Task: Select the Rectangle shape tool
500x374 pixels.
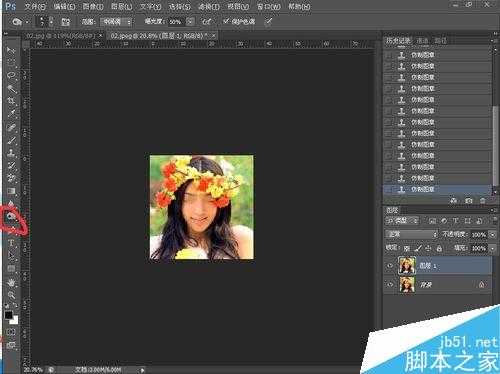Action: point(11,269)
